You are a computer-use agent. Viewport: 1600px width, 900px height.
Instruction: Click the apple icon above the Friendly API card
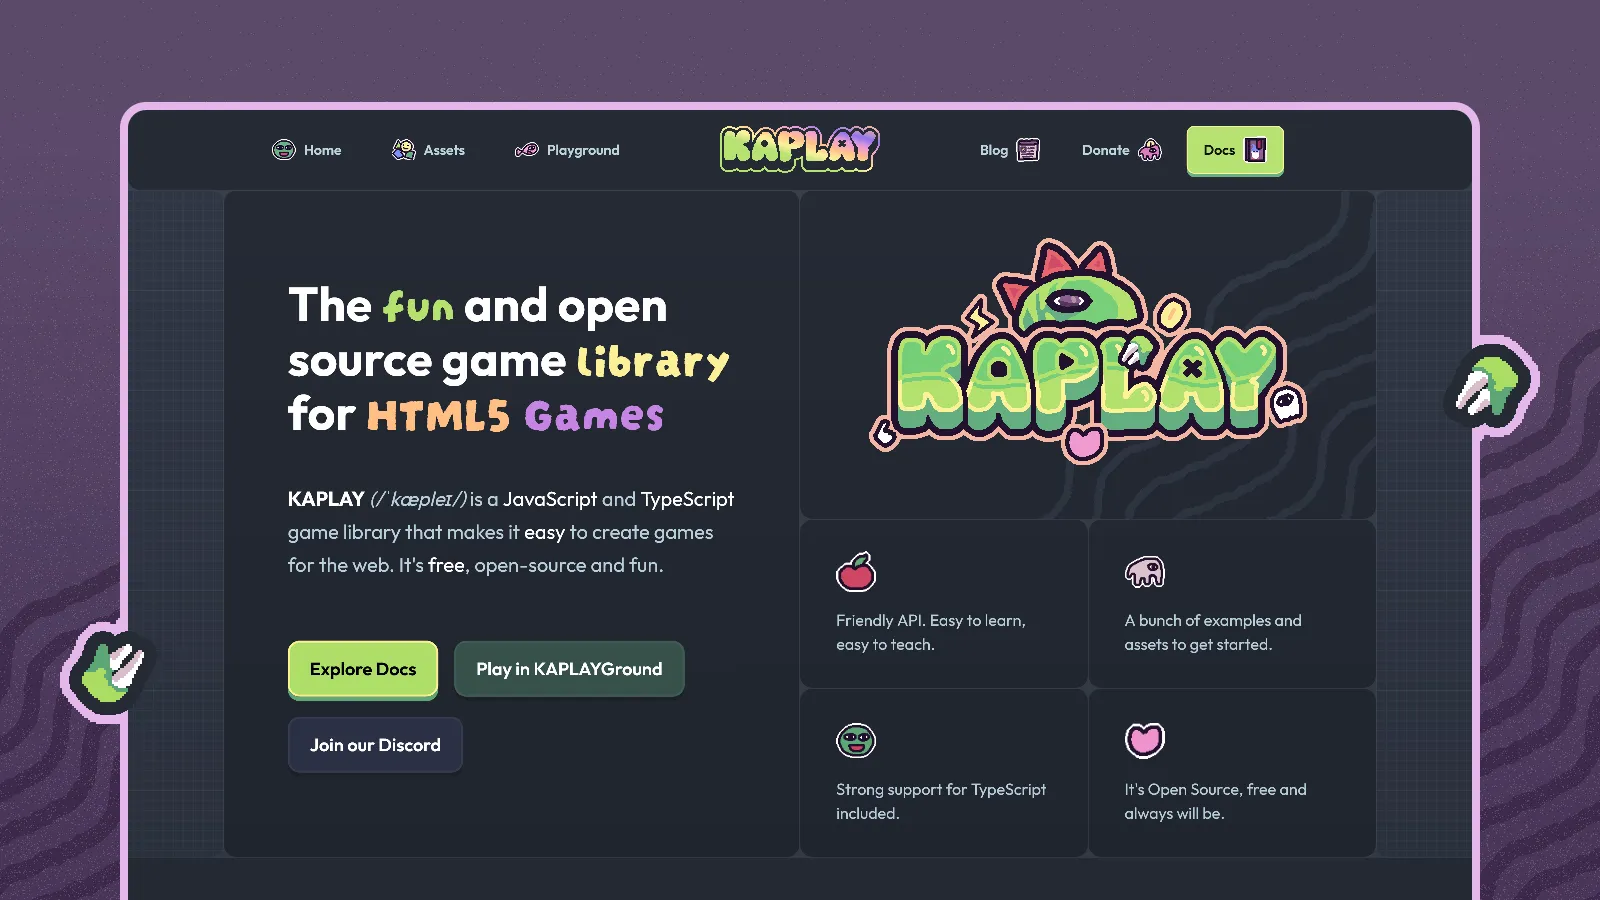tap(856, 572)
